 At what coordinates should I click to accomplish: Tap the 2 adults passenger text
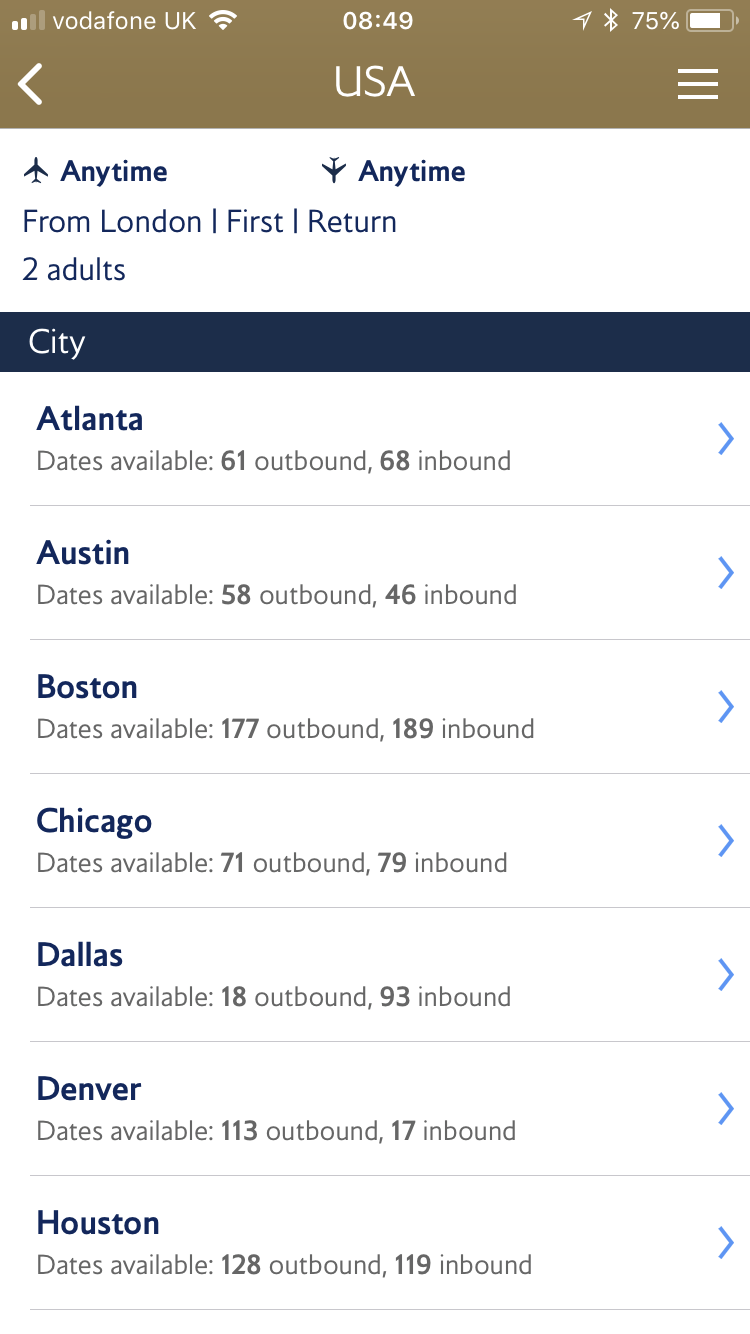pos(74,269)
